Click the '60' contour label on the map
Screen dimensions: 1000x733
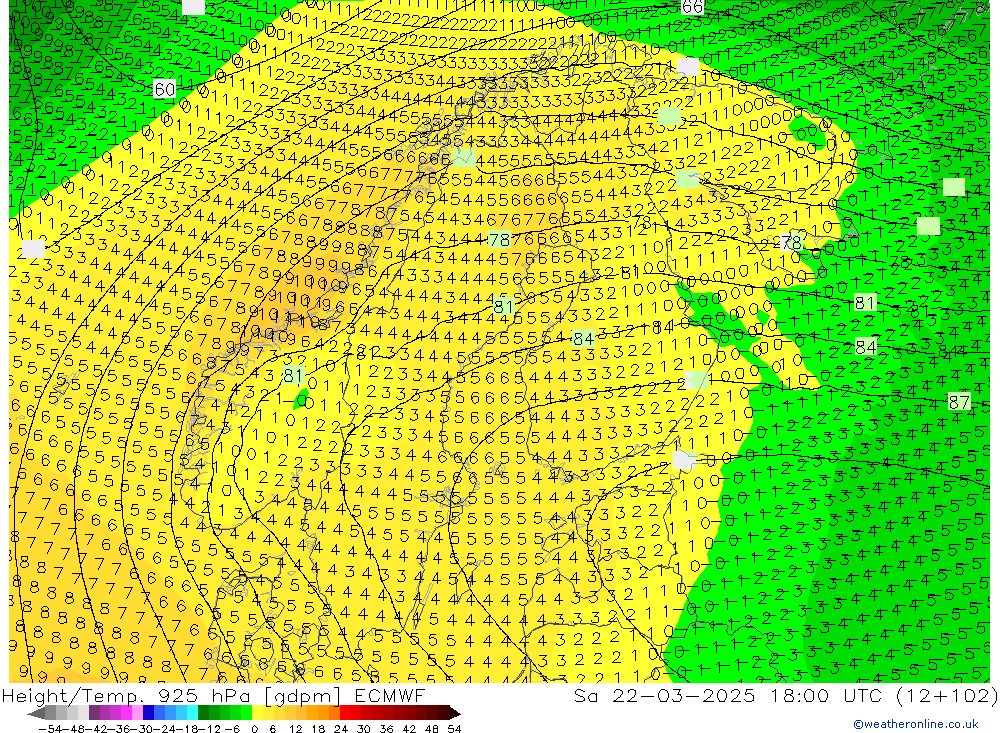pos(165,89)
